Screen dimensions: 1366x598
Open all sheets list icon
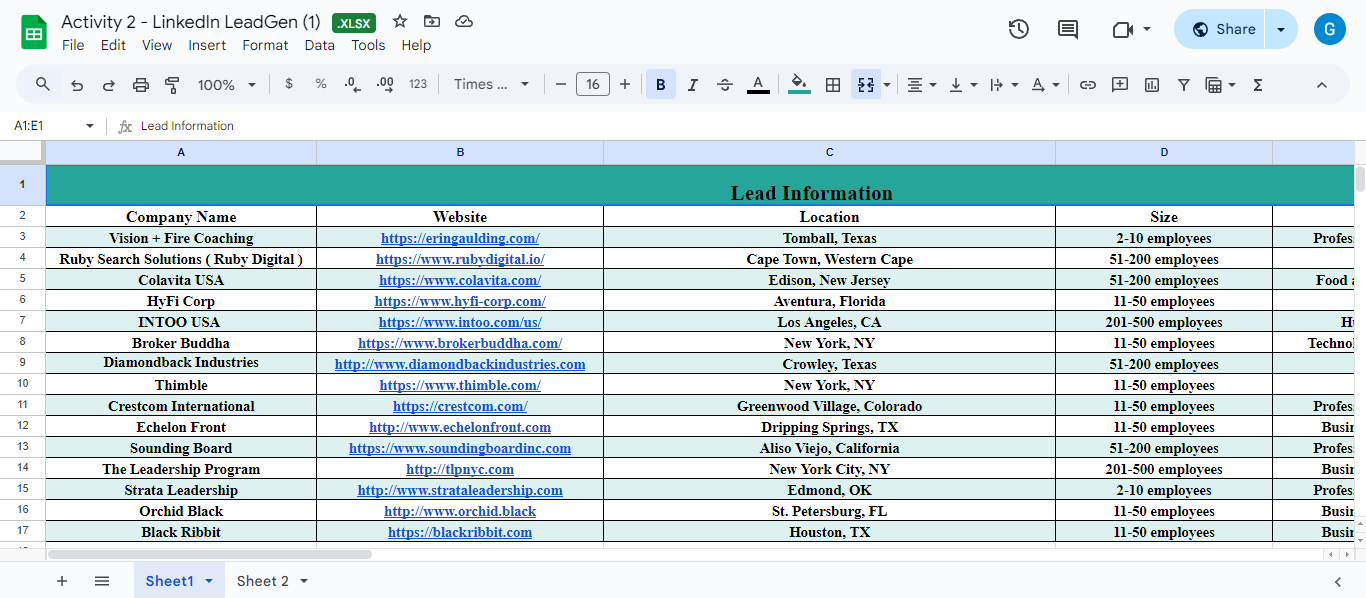tap(102, 581)
